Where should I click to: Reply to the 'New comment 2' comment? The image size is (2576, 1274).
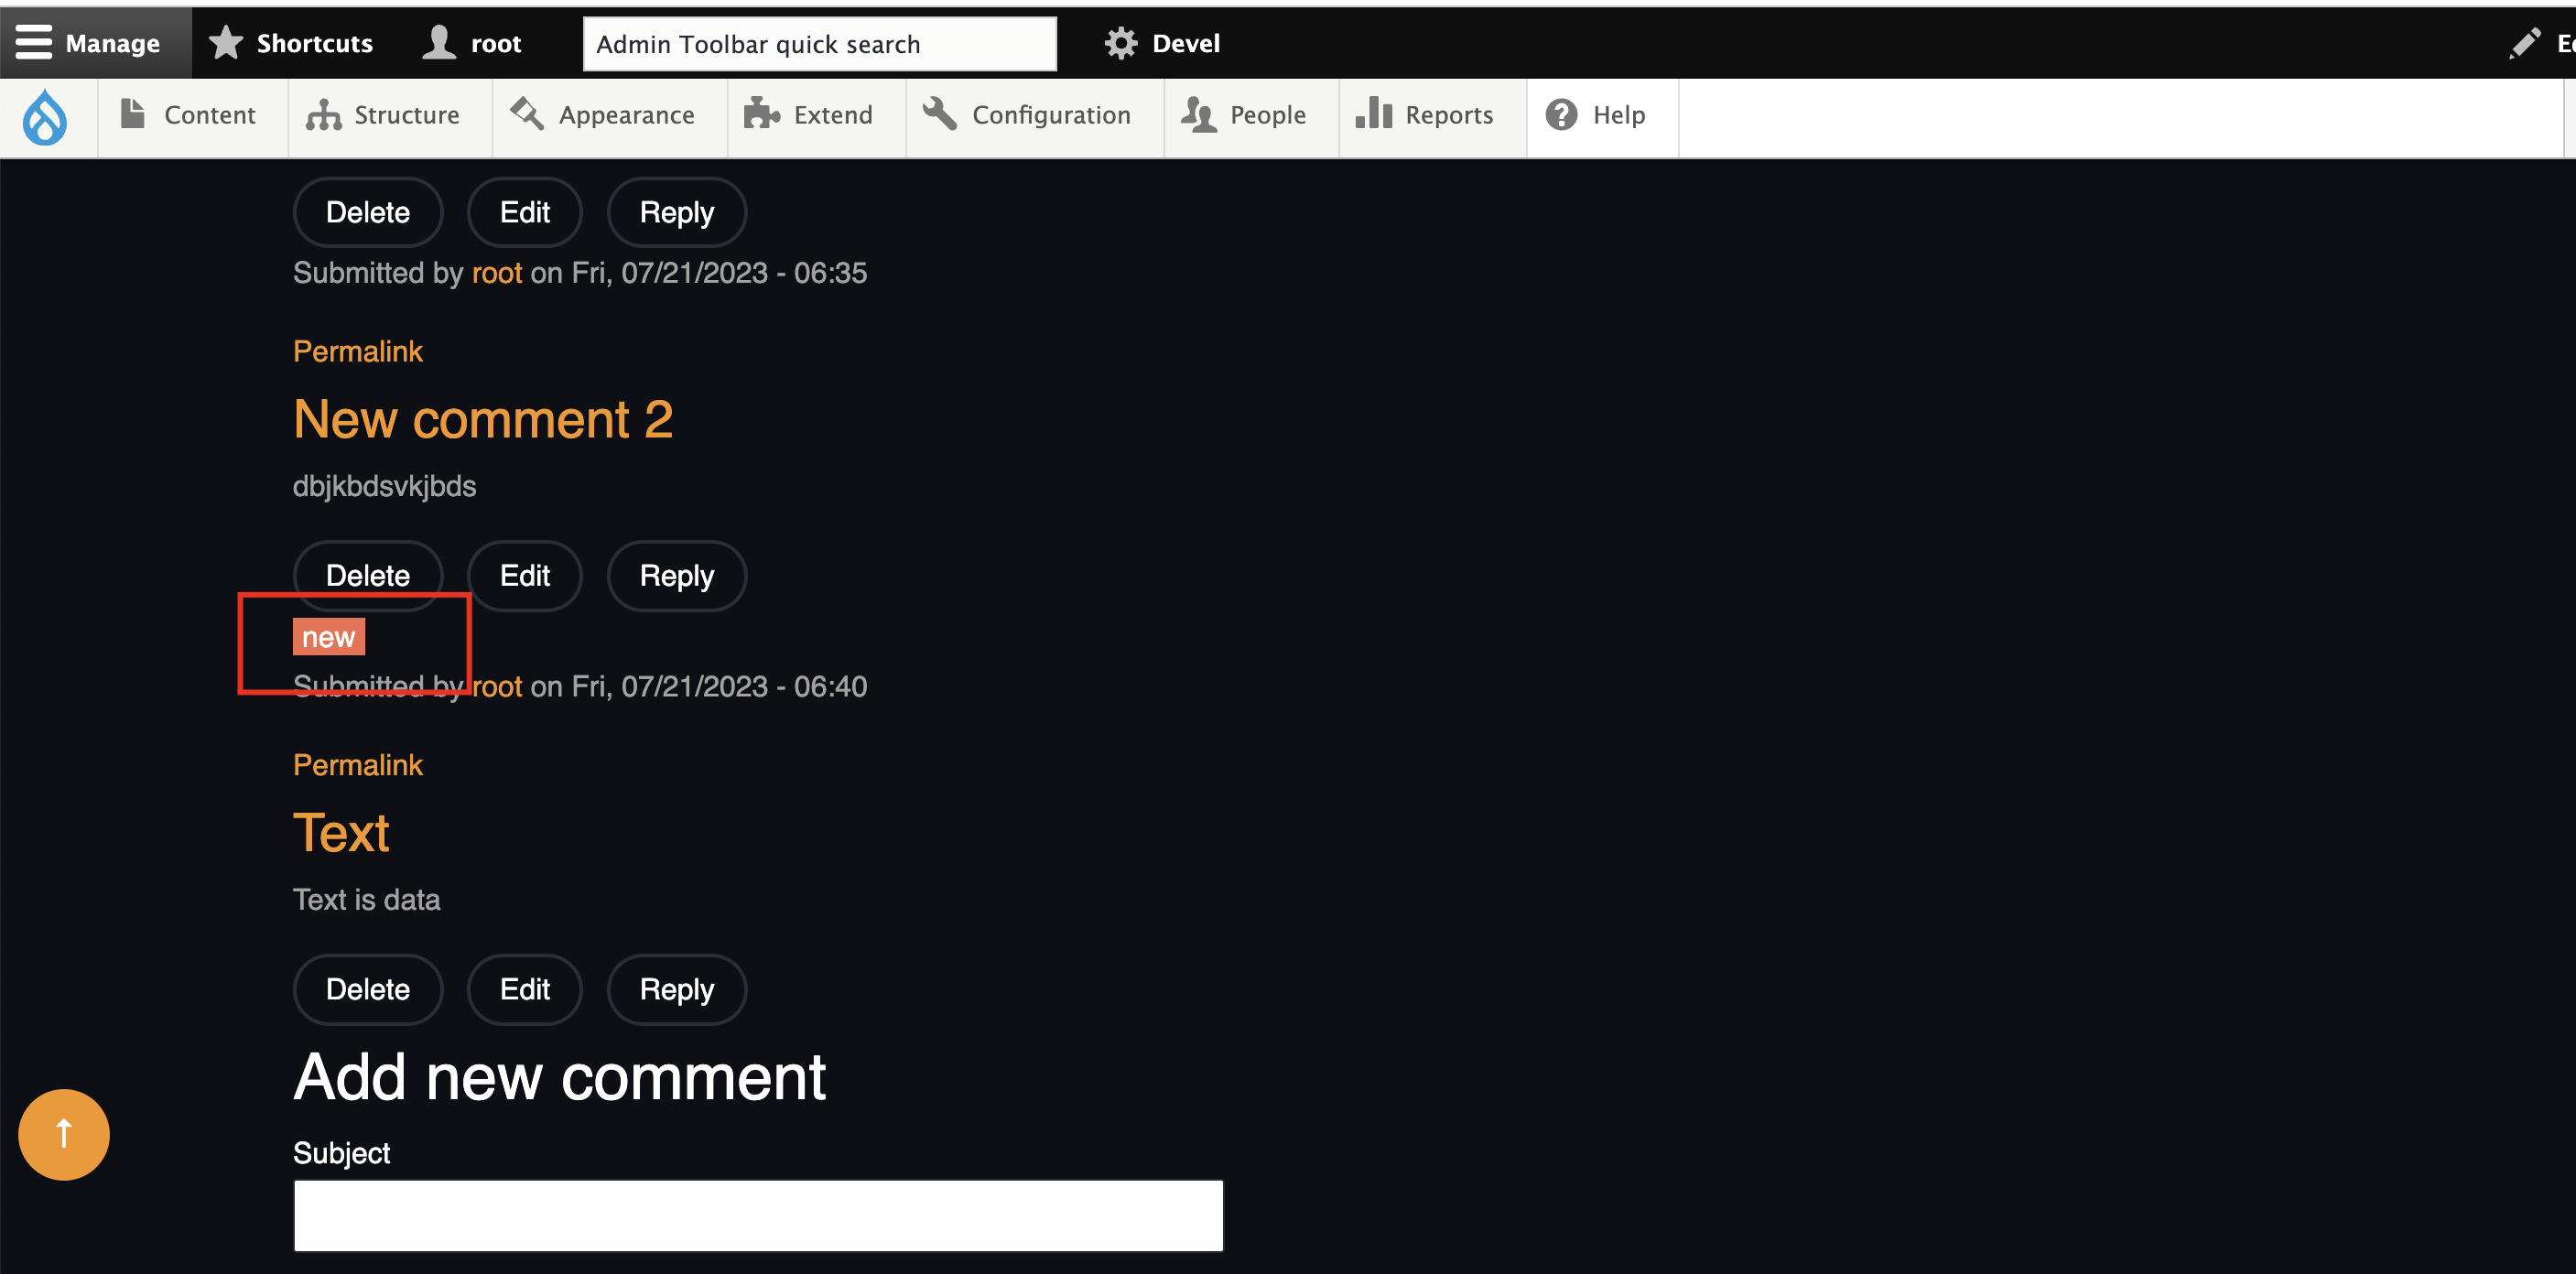click(676, 576)
